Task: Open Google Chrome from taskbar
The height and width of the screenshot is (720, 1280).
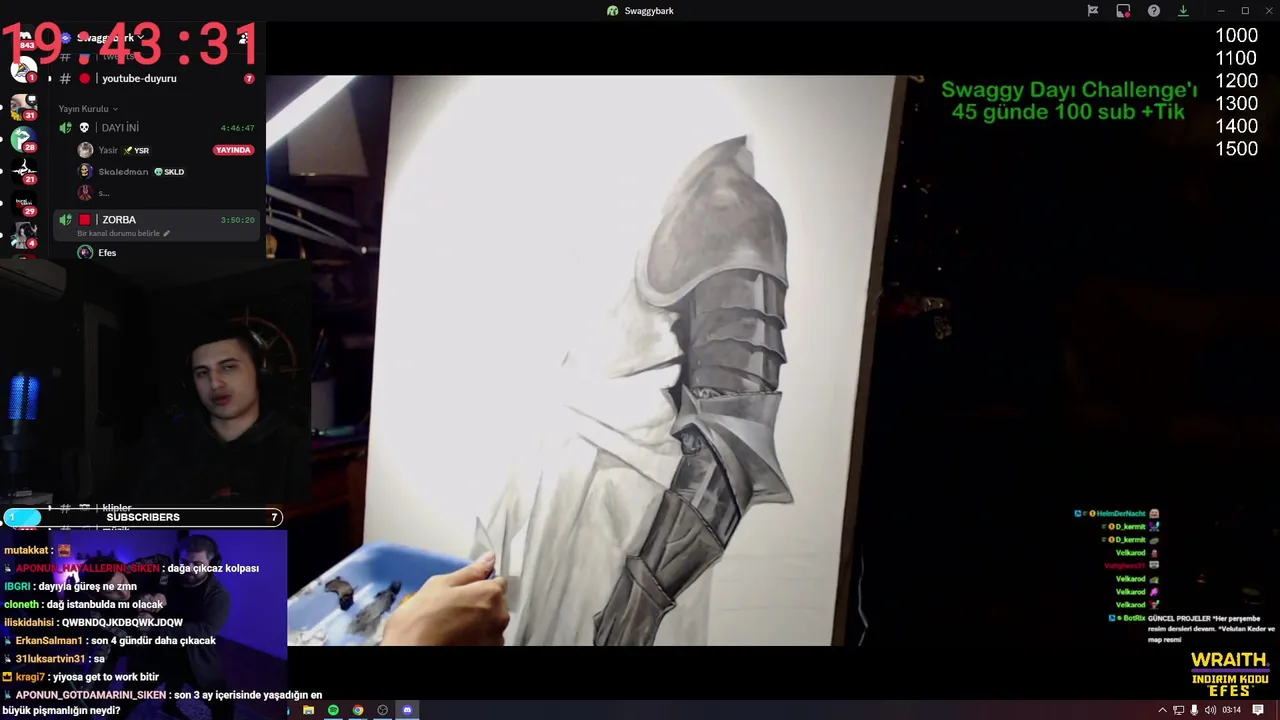Action: point(358,710)
